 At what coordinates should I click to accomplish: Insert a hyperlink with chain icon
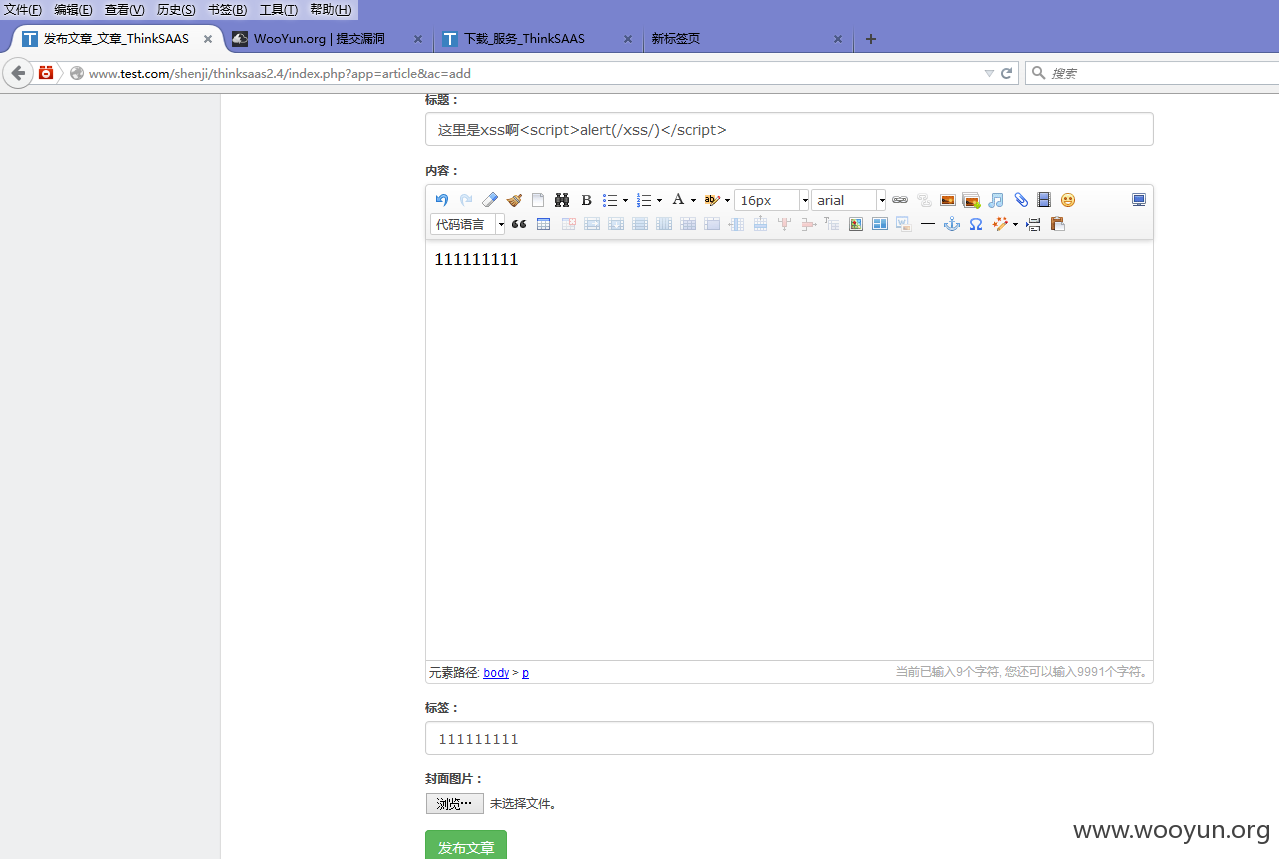[x=900, y=200]
